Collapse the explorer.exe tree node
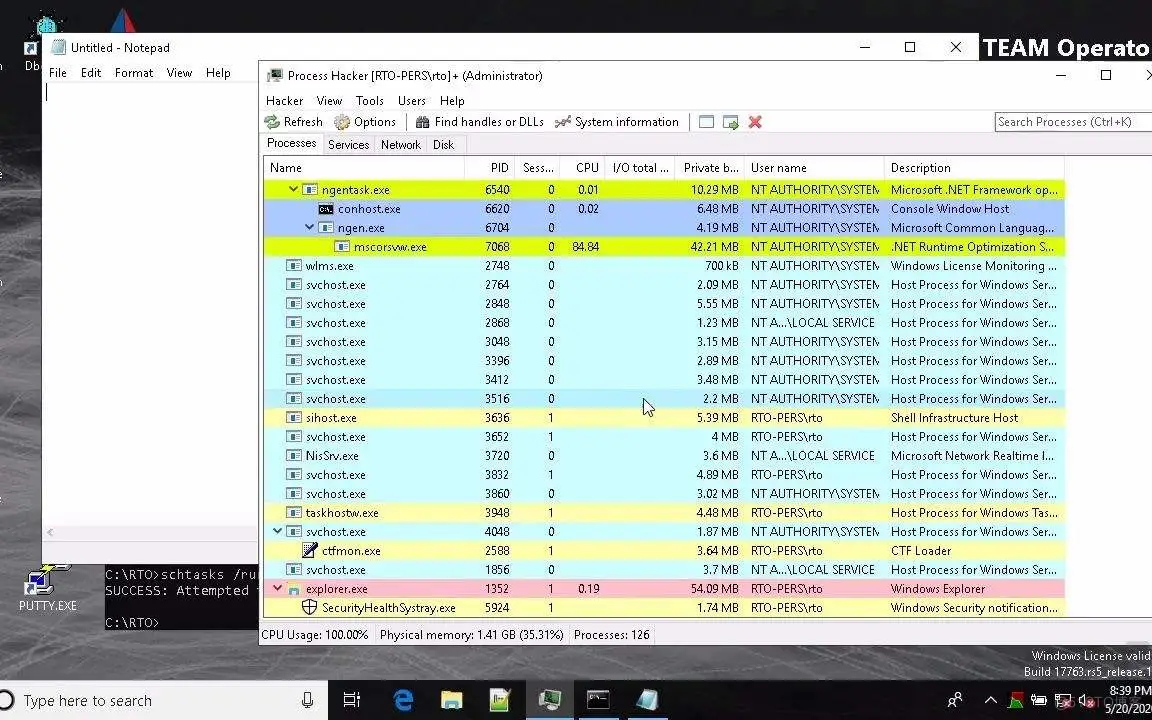This screenshot has width=1152, height=720. 277,588
